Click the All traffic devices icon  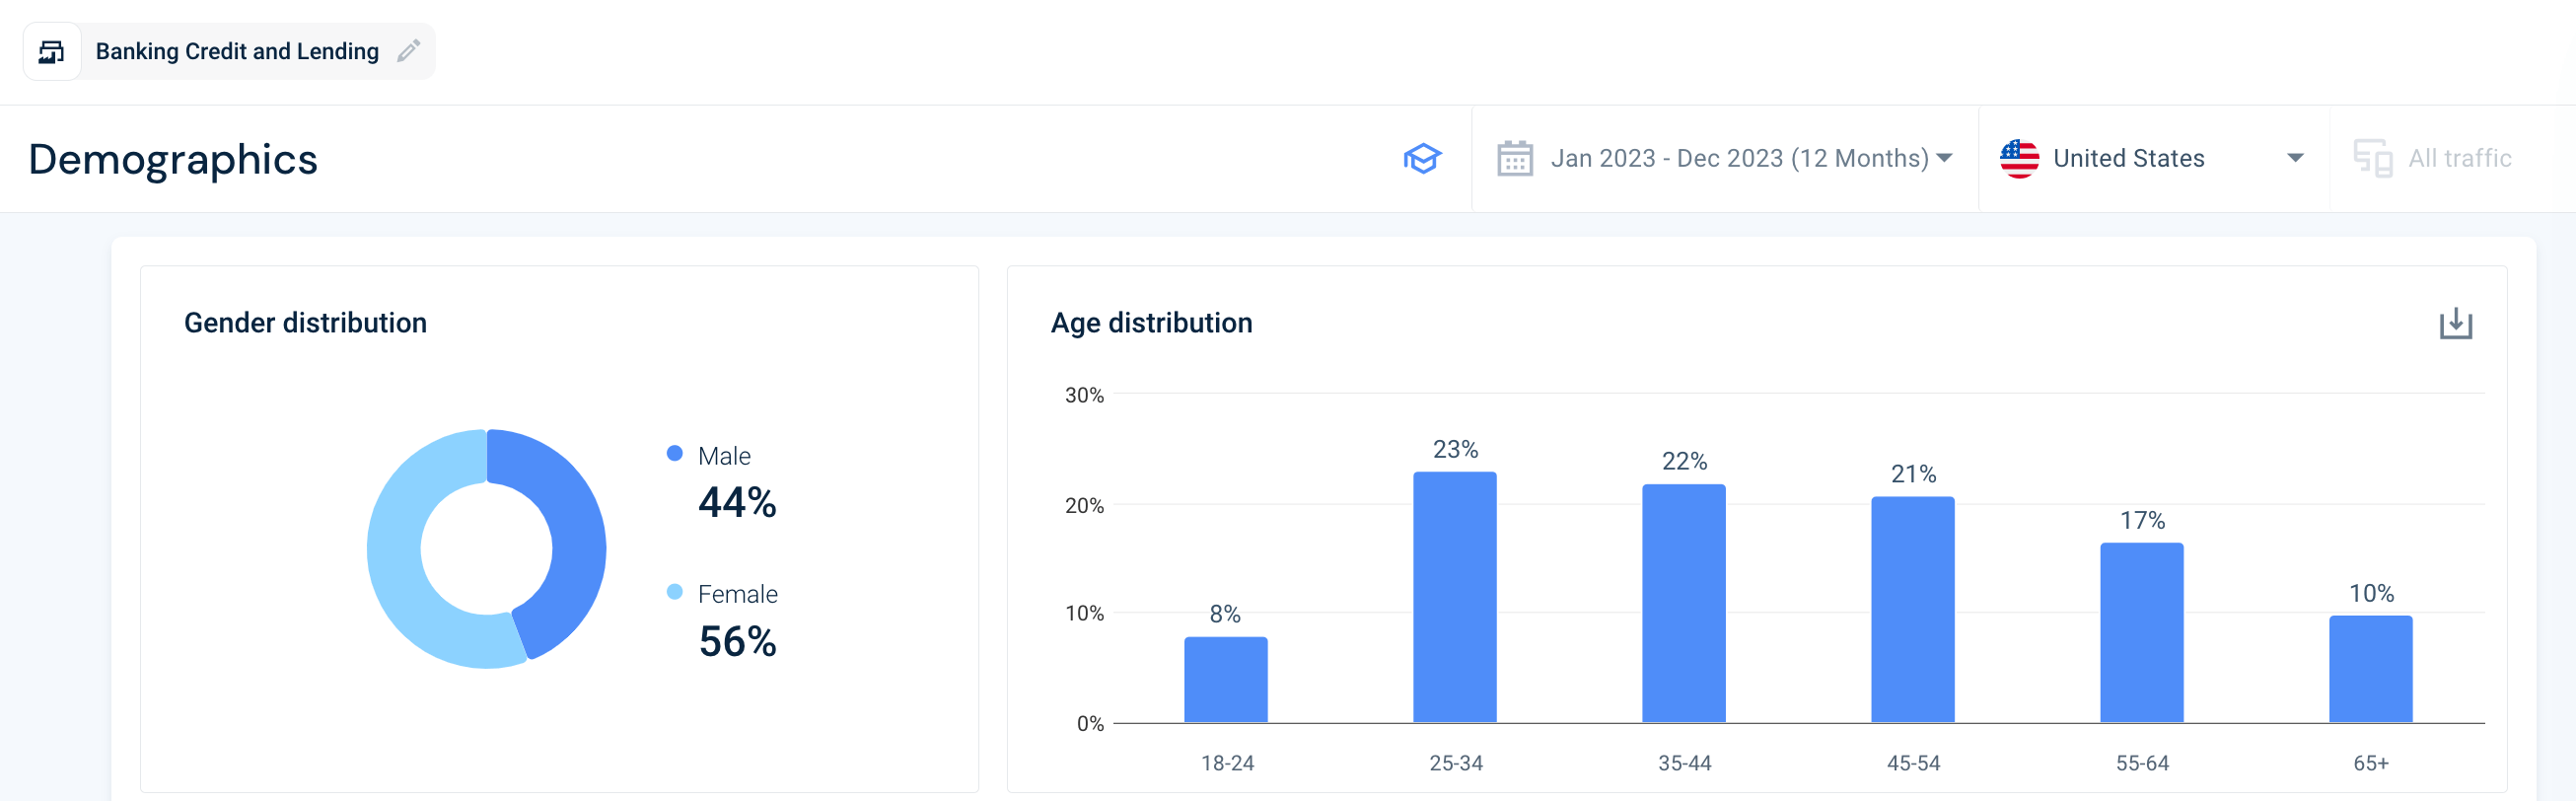coord(2373,158)
